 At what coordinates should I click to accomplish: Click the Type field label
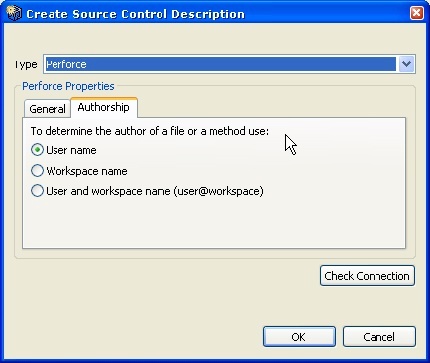[26, 64]
